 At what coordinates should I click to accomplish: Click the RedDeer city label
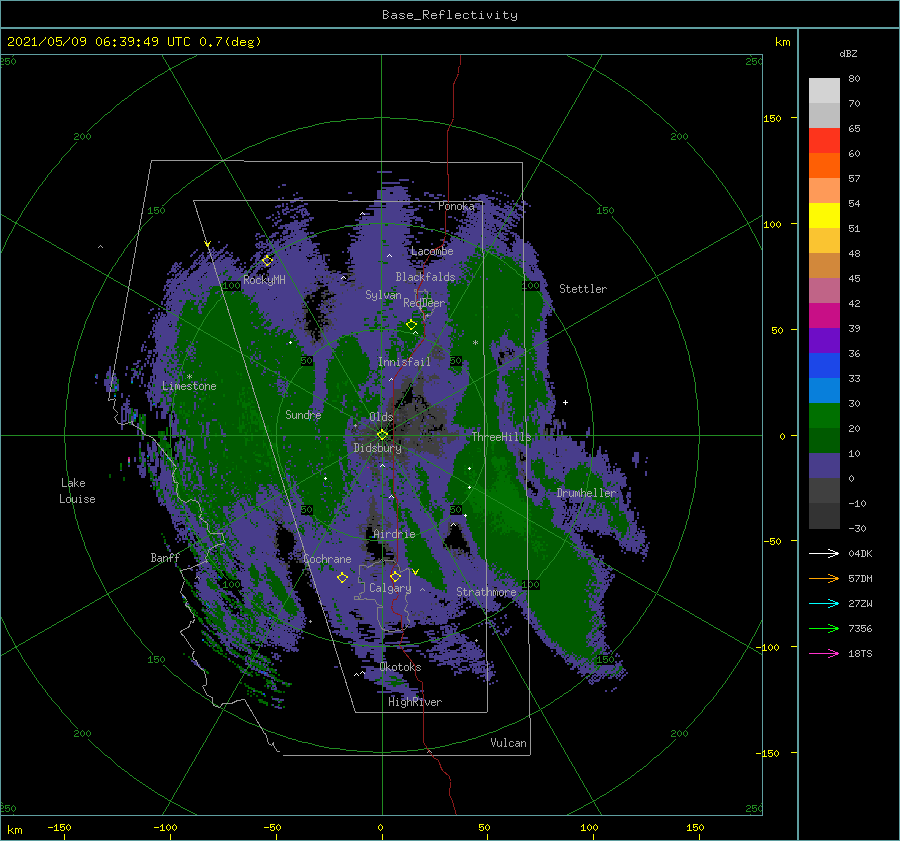424,303
